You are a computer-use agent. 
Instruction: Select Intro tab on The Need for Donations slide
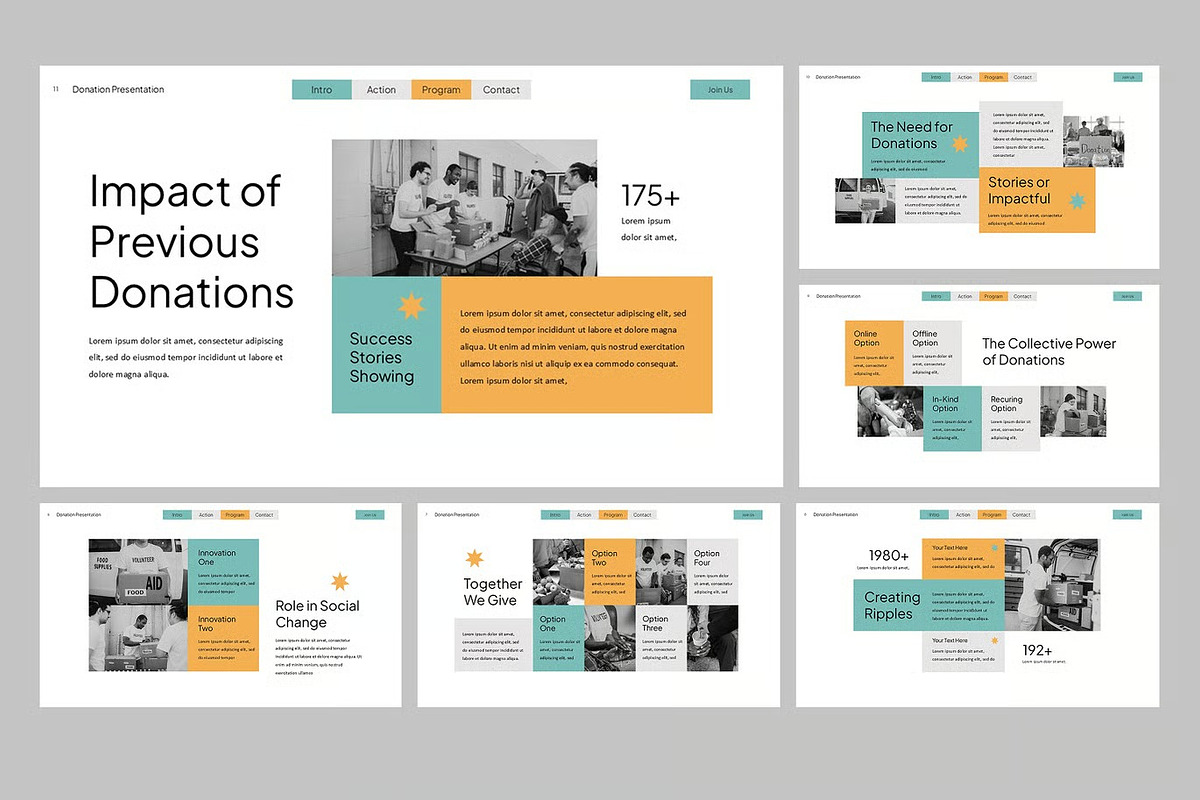935,77
